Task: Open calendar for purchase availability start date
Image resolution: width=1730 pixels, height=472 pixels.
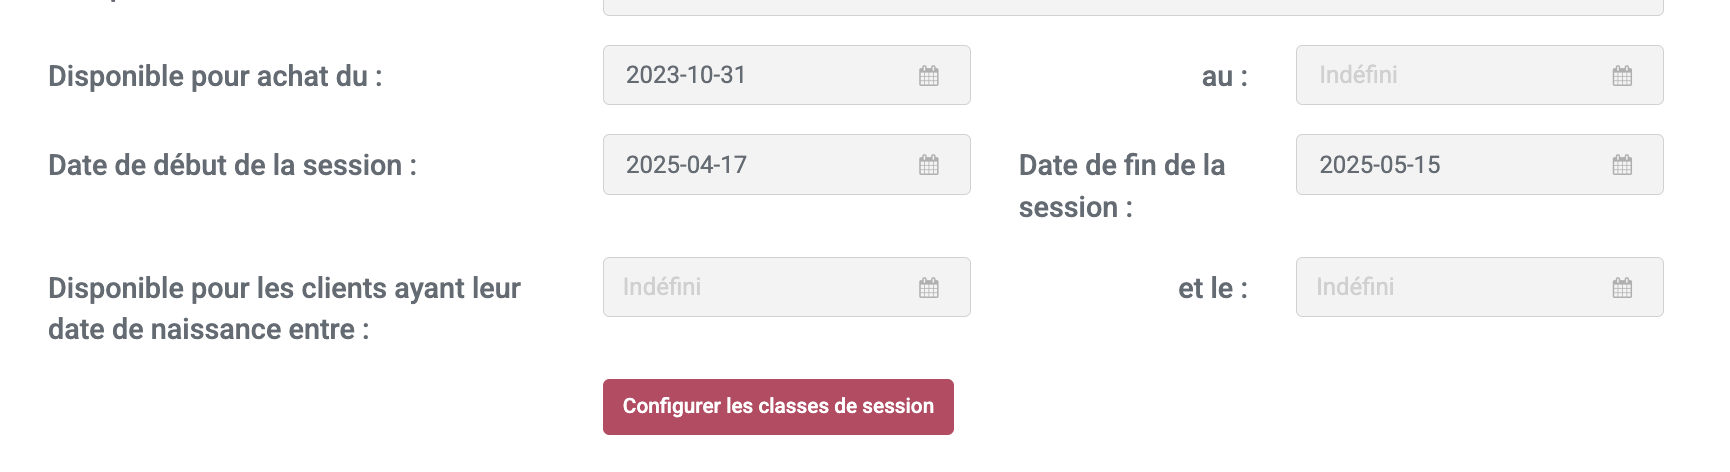Action: coord(929,76)
